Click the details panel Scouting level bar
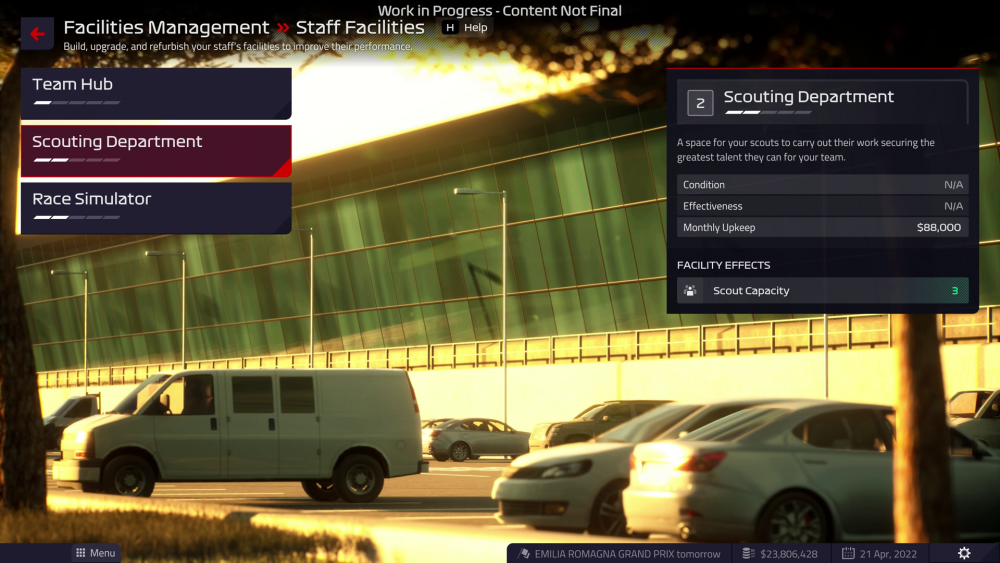 768,112
